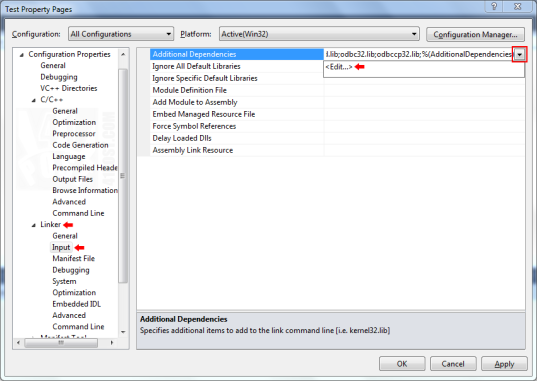The image size is (537, 381).
Task: Click the tree vertical scrollbar thumb
Action: pyautogui.click(x=123, y=176)
